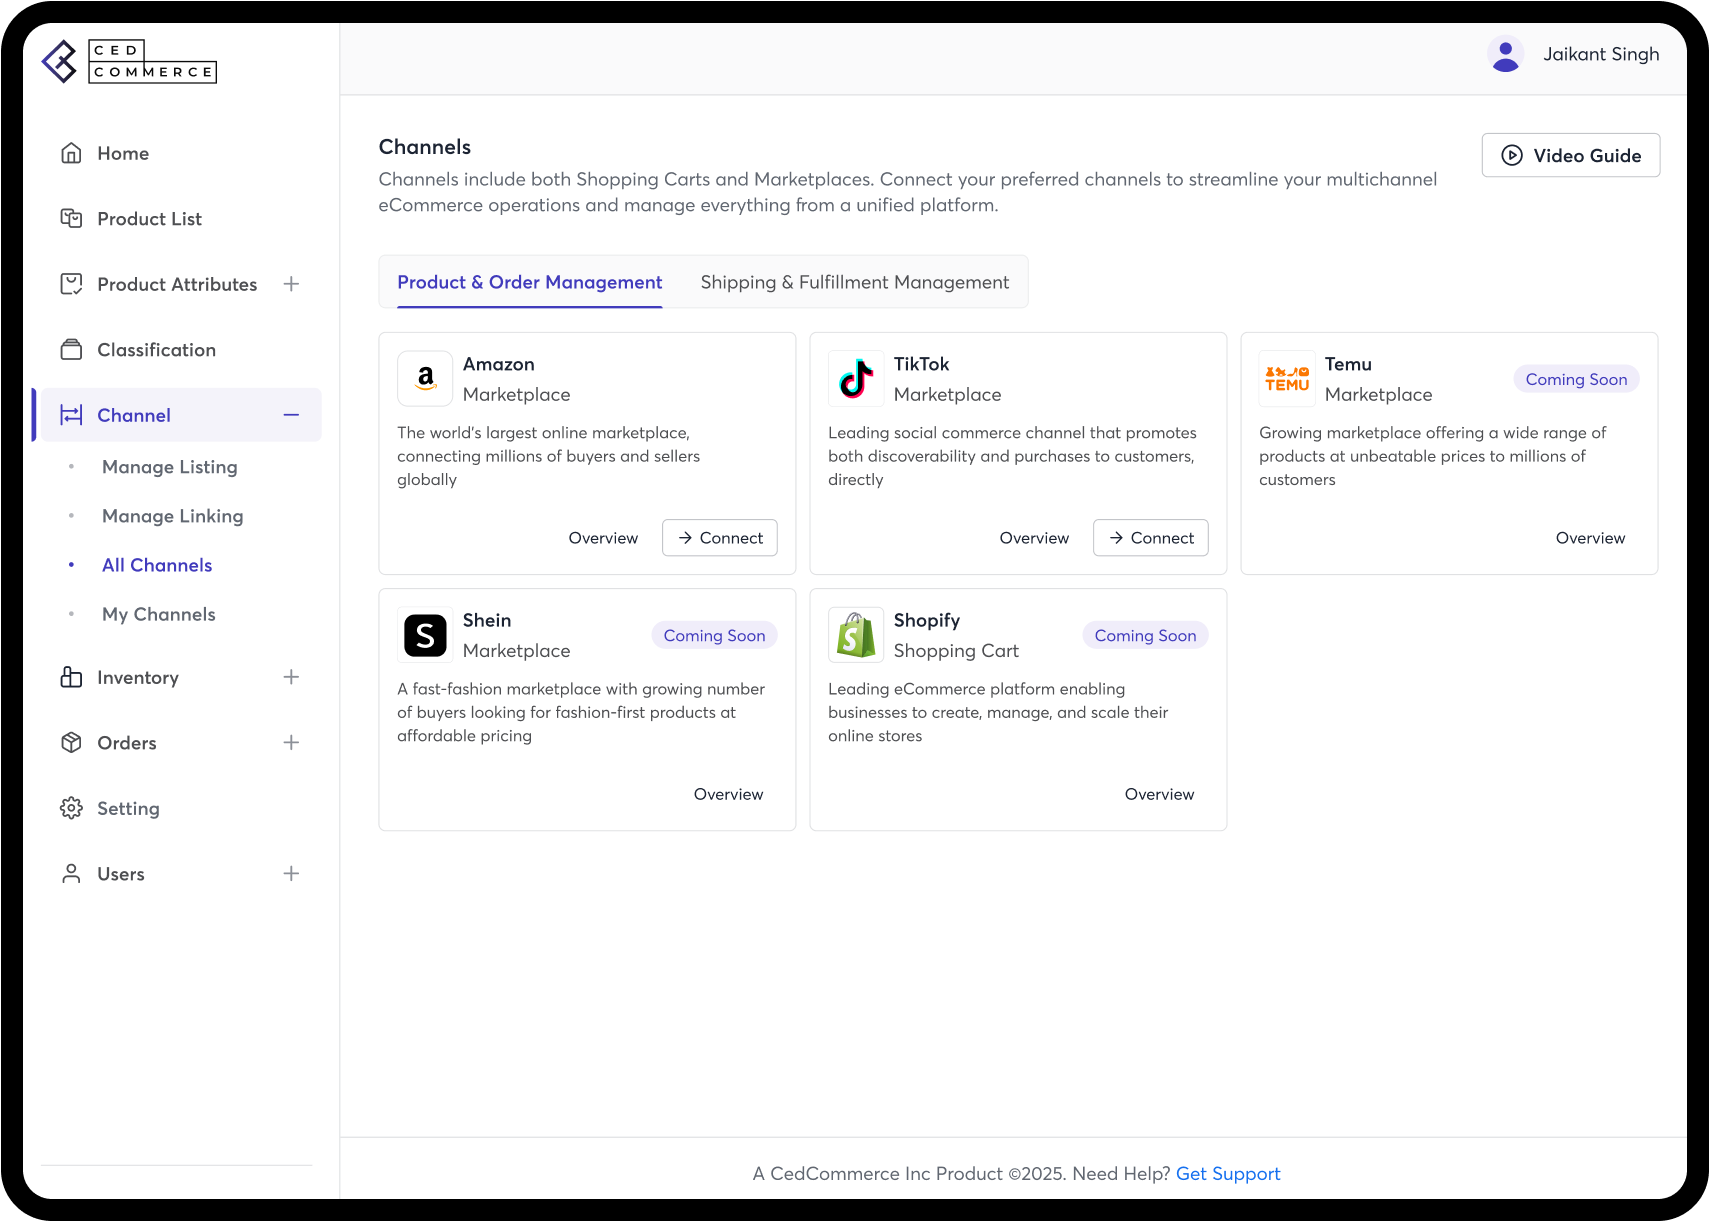This screenshot has width=1709, height=1221.
Task: Click the Home house icon
Action: tap(71, 153)
